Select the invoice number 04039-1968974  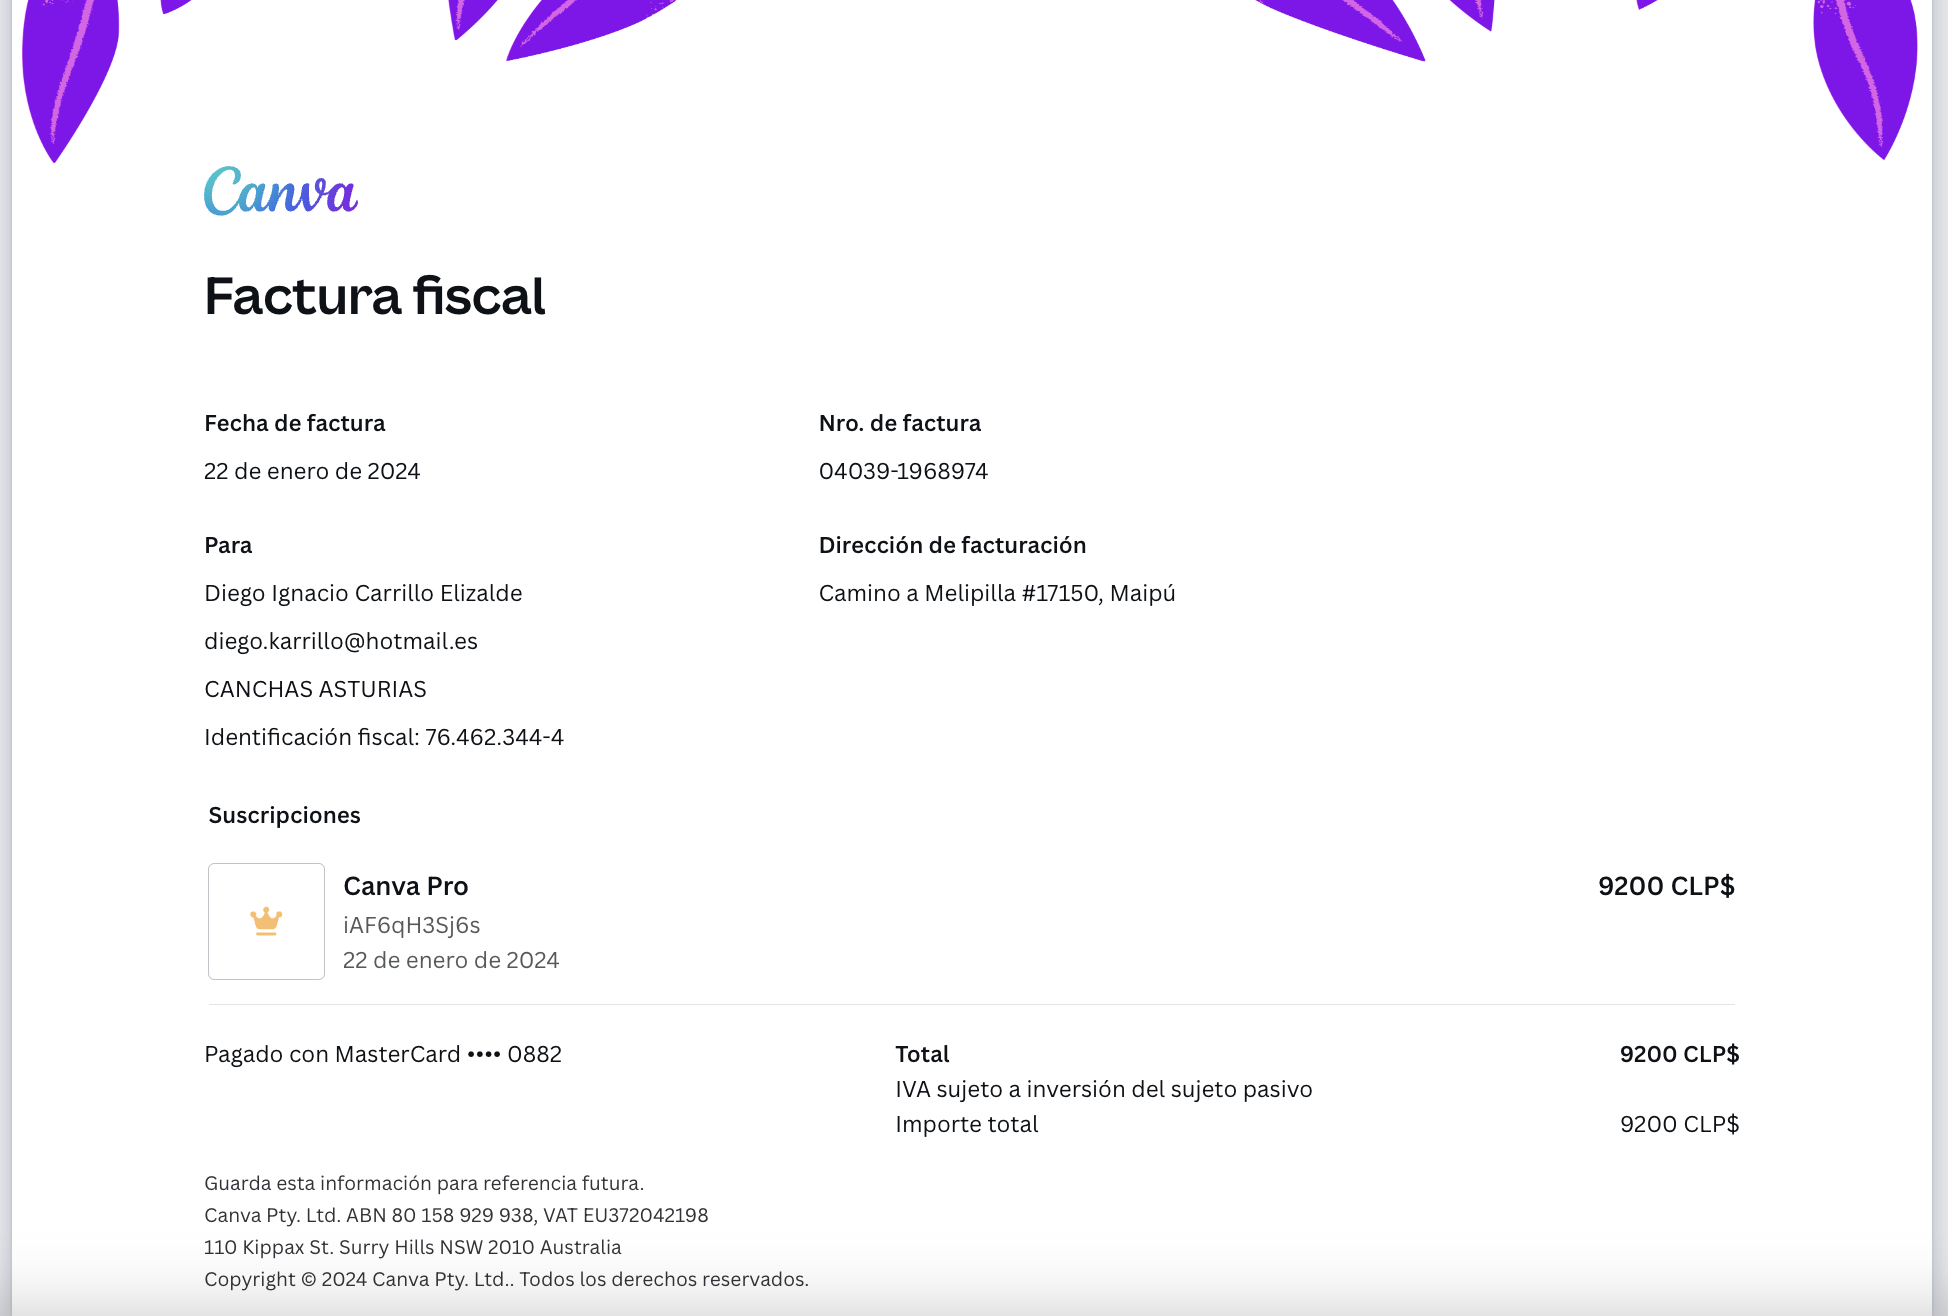903,471
